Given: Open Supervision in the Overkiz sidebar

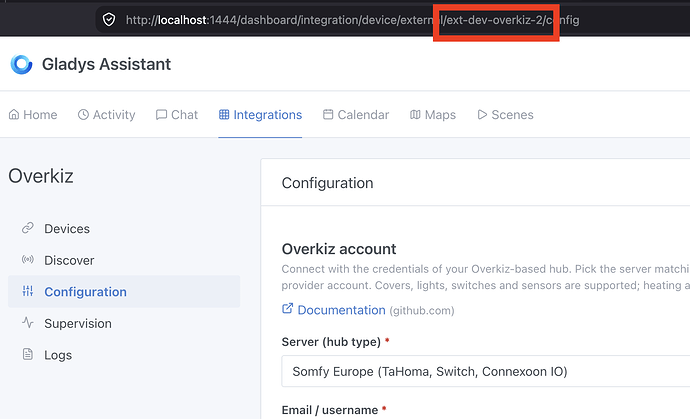Looking at the screenshot, I should [x=124, y=323].
